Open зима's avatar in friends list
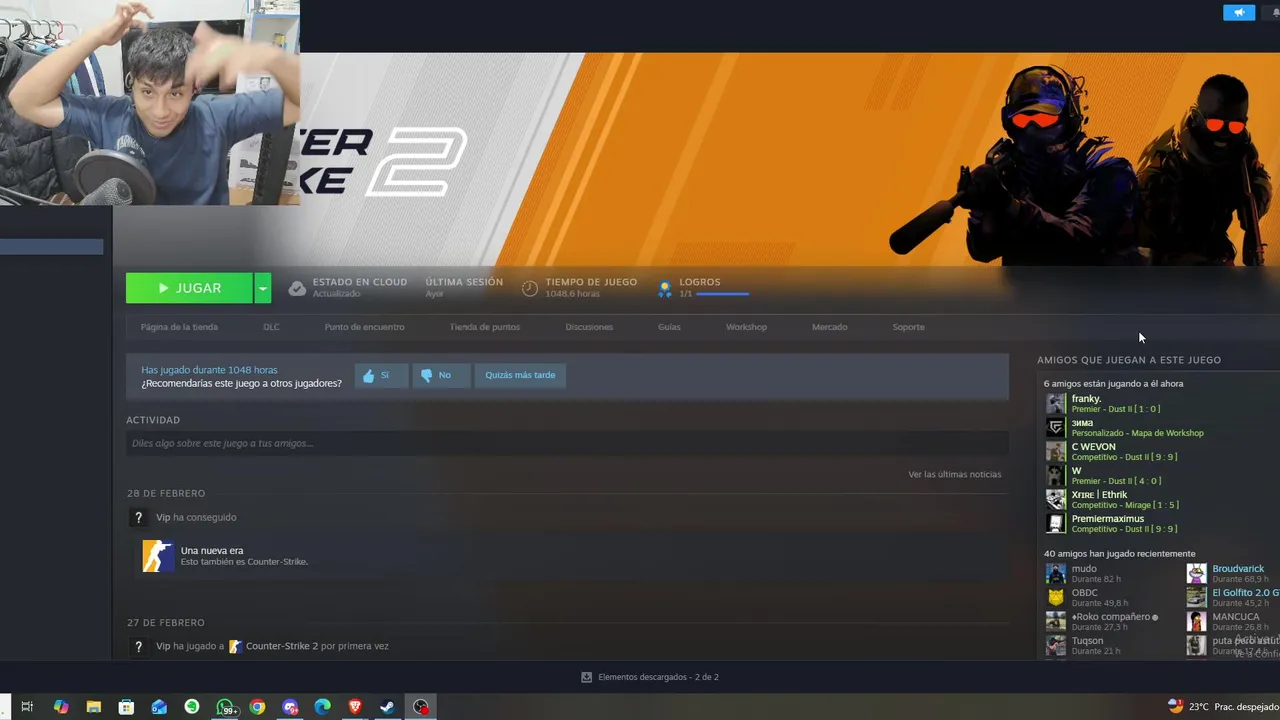 1056,428
